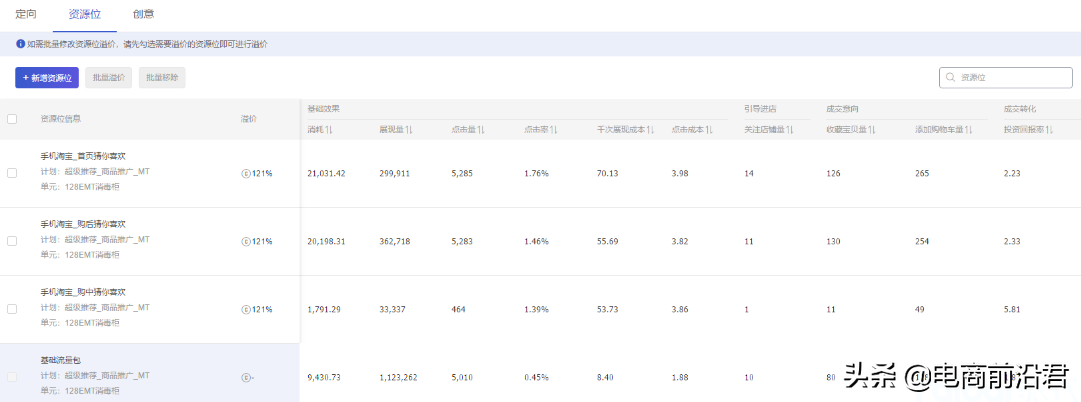1081x402 pixels.
Task: Sort by 展现量 column sort icon
Action: [x=409, y=130]
